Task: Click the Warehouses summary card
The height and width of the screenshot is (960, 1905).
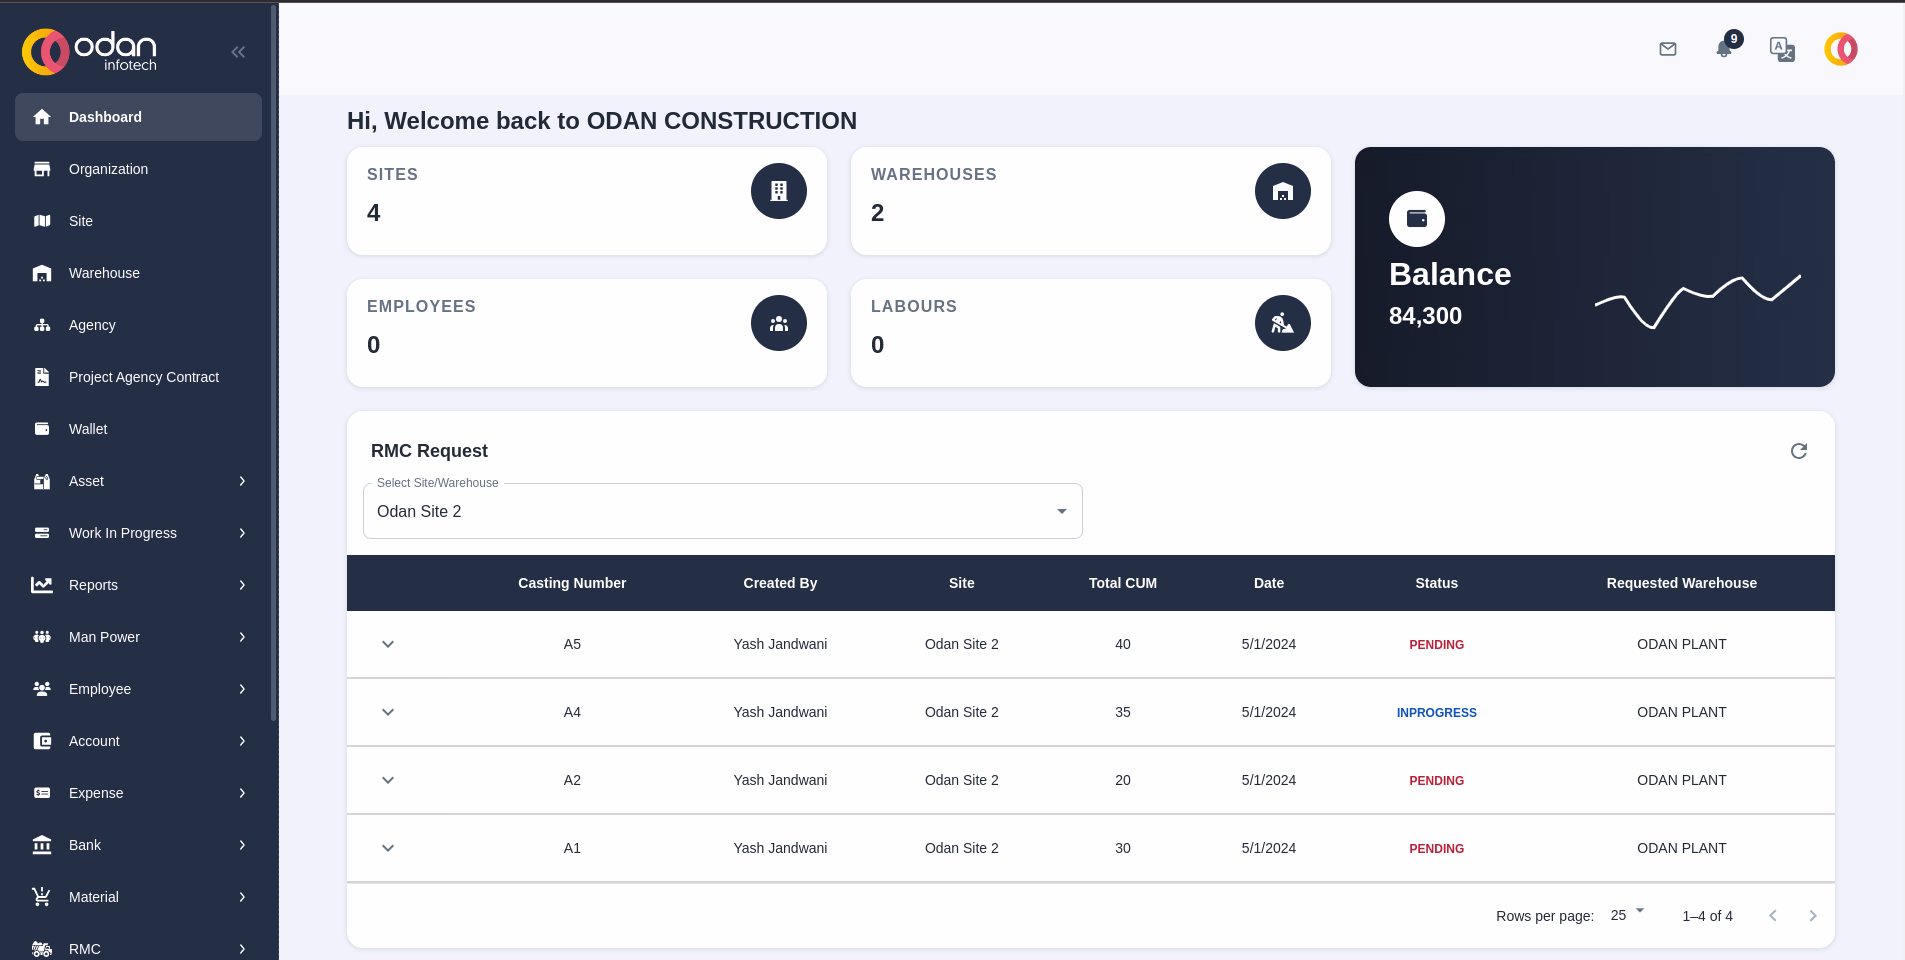Action: [x=1090, y=201]
